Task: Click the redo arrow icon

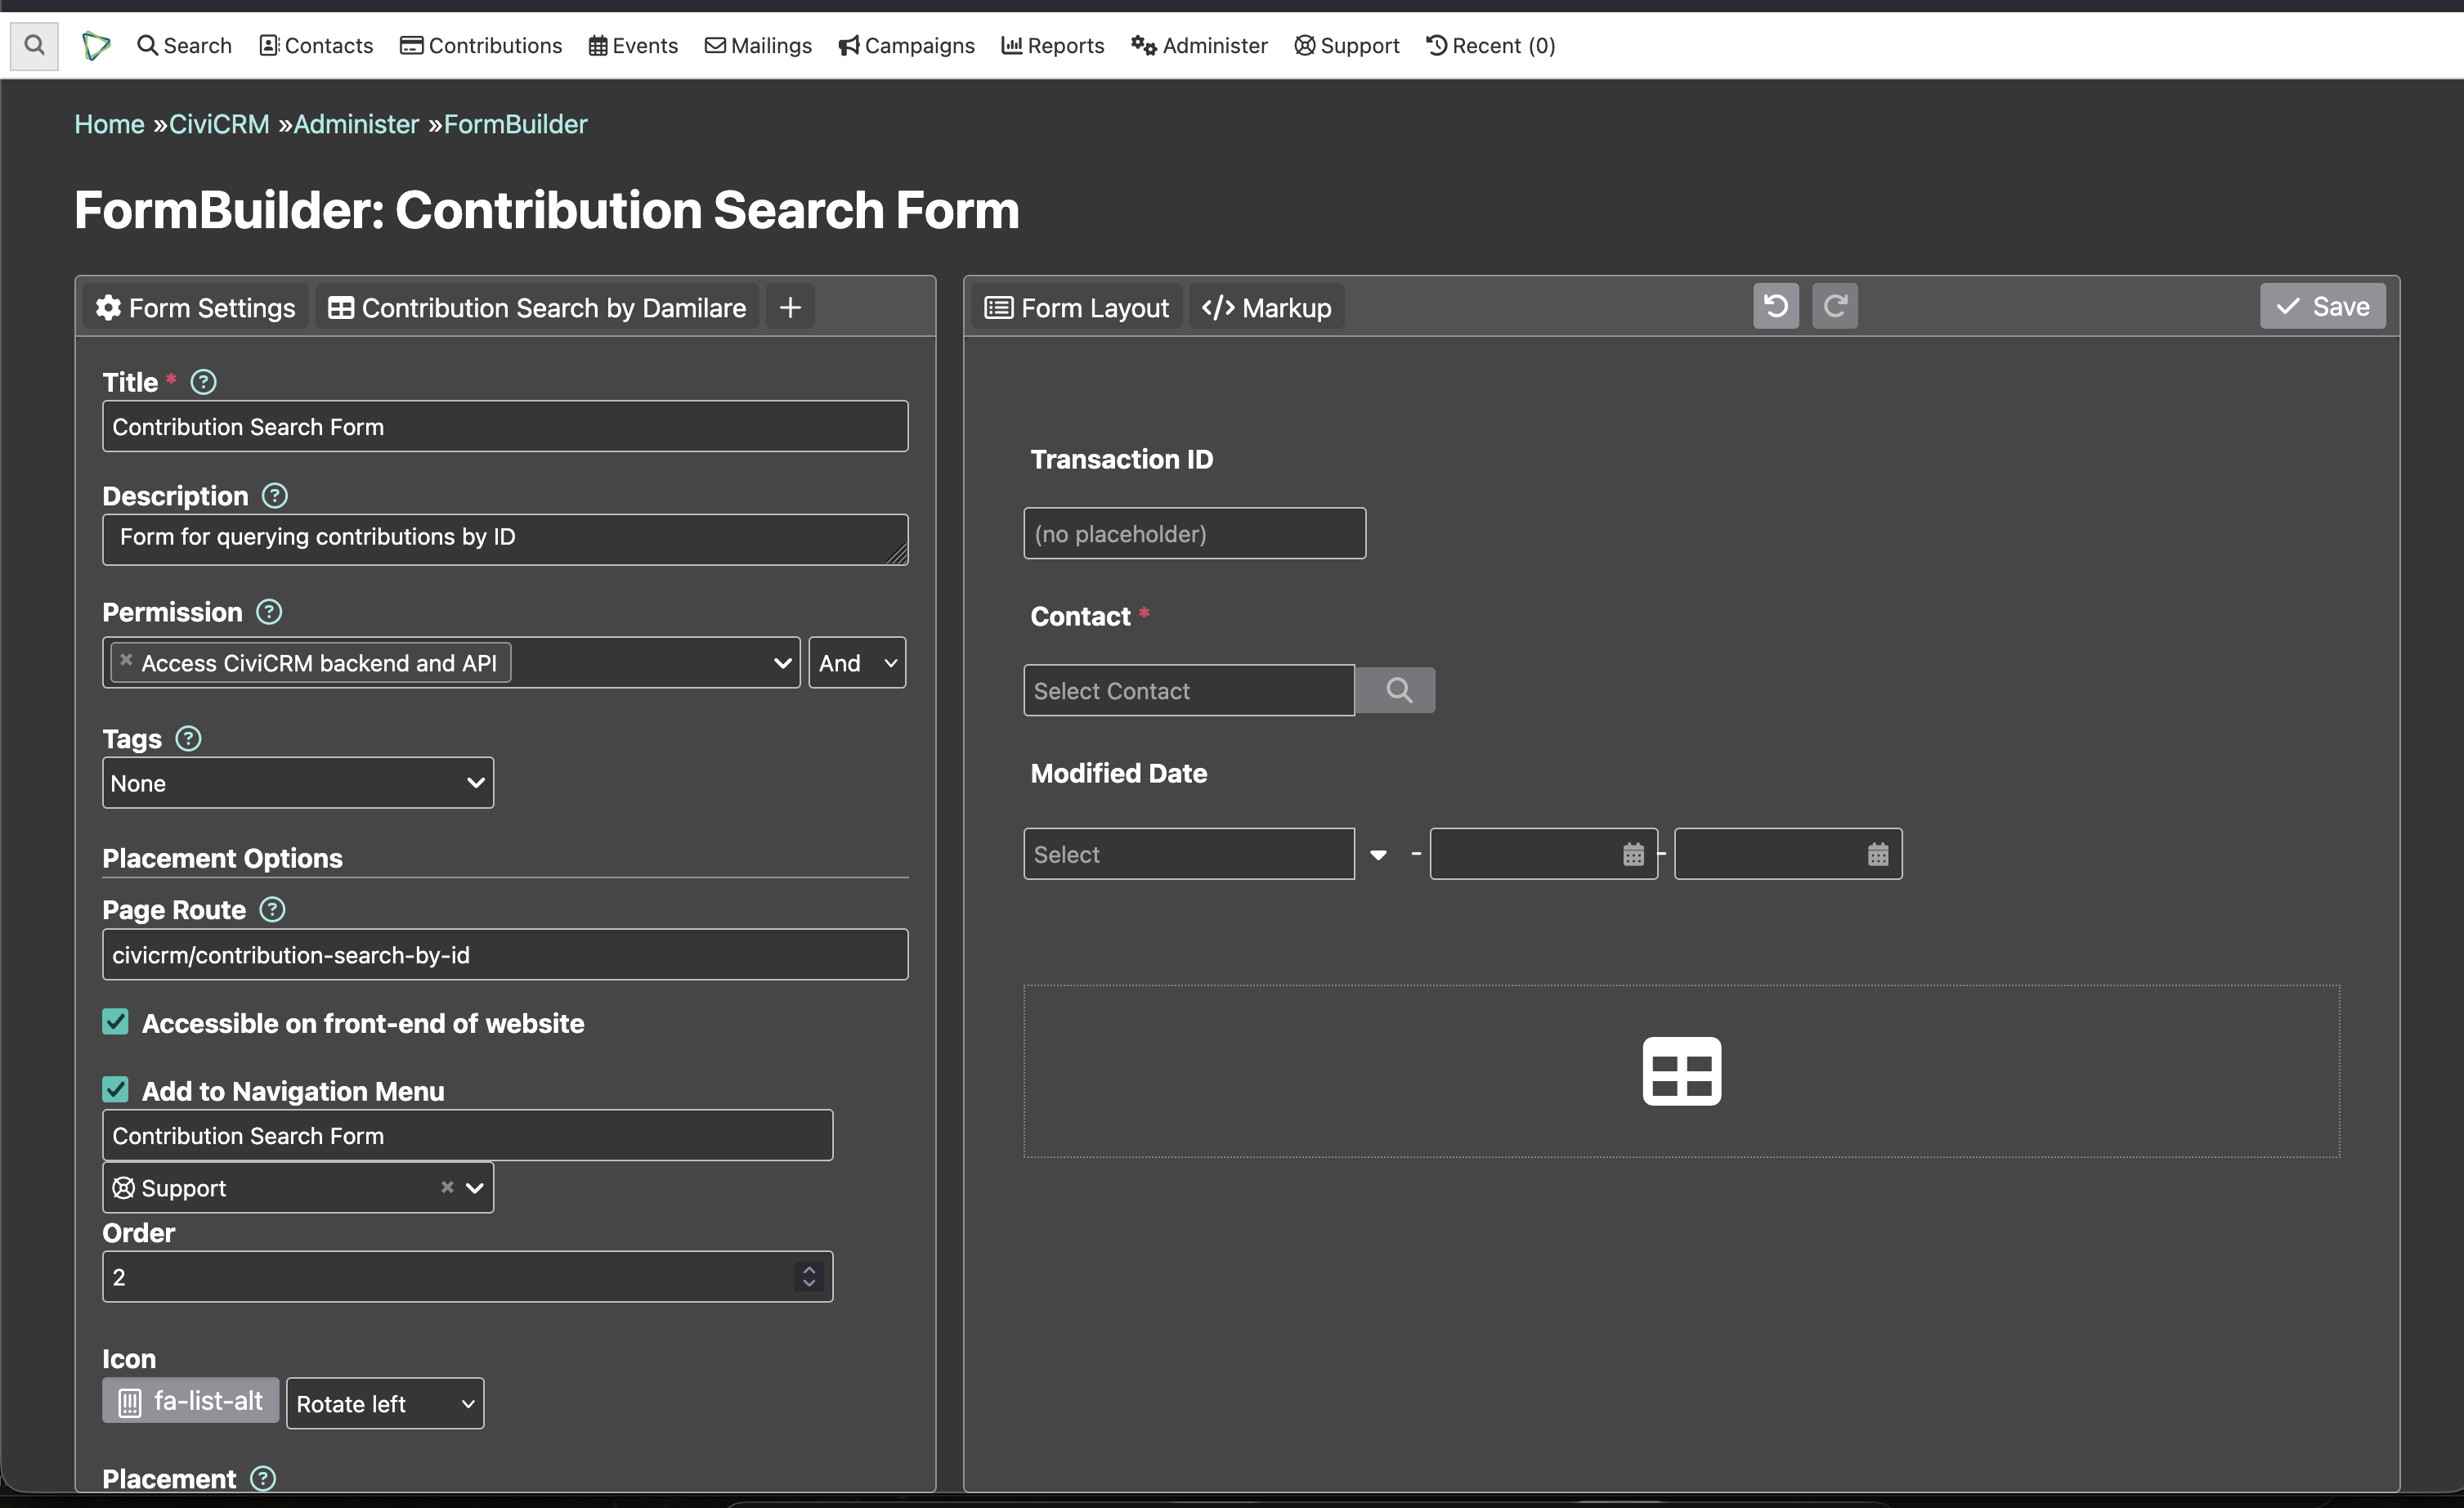Action: click(x=1834, y=306)
